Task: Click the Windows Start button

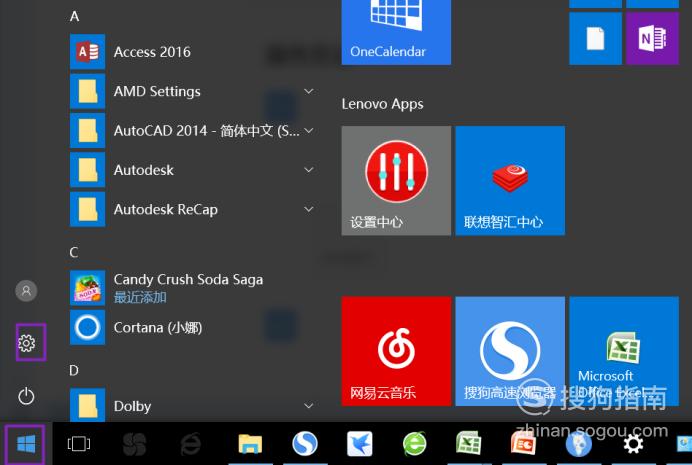Action: (x=26, y=444)
